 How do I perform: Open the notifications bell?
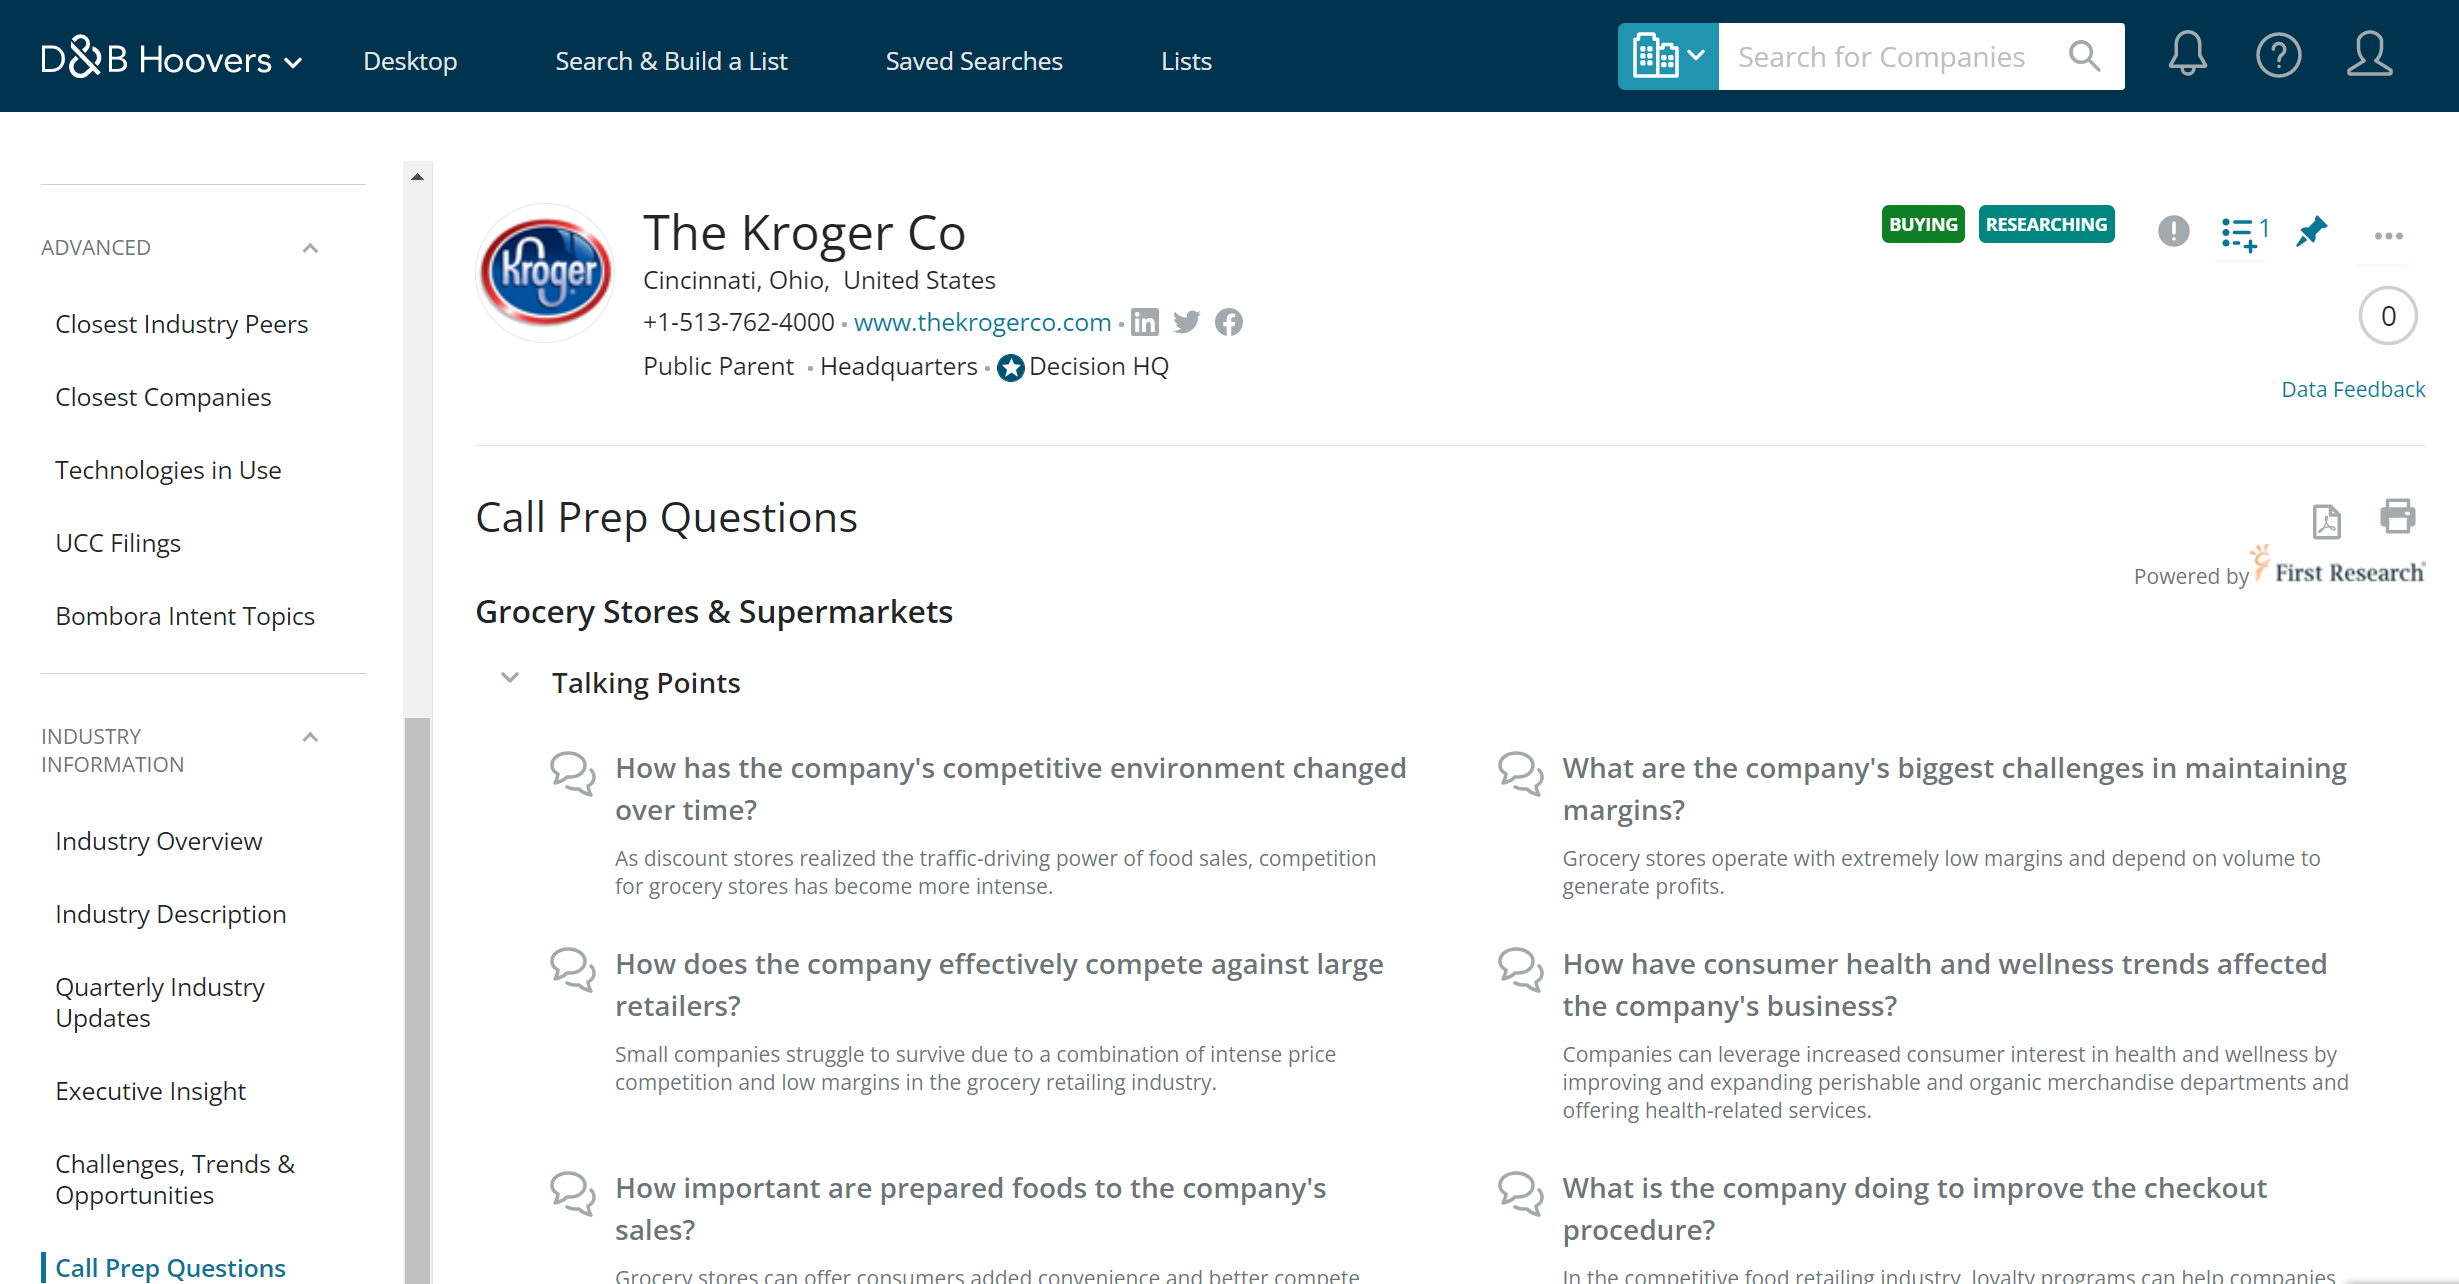pyautogui.click(x=2187, y=55)
